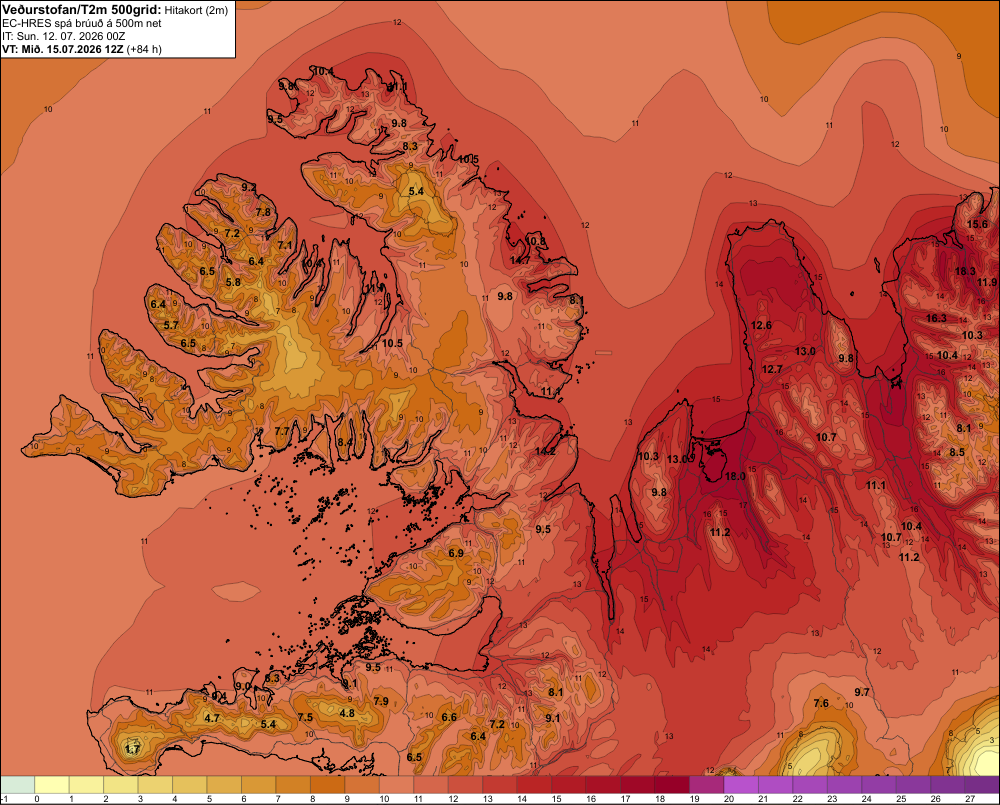Click the 7.5 temperature value on the map

coord(305,717)
